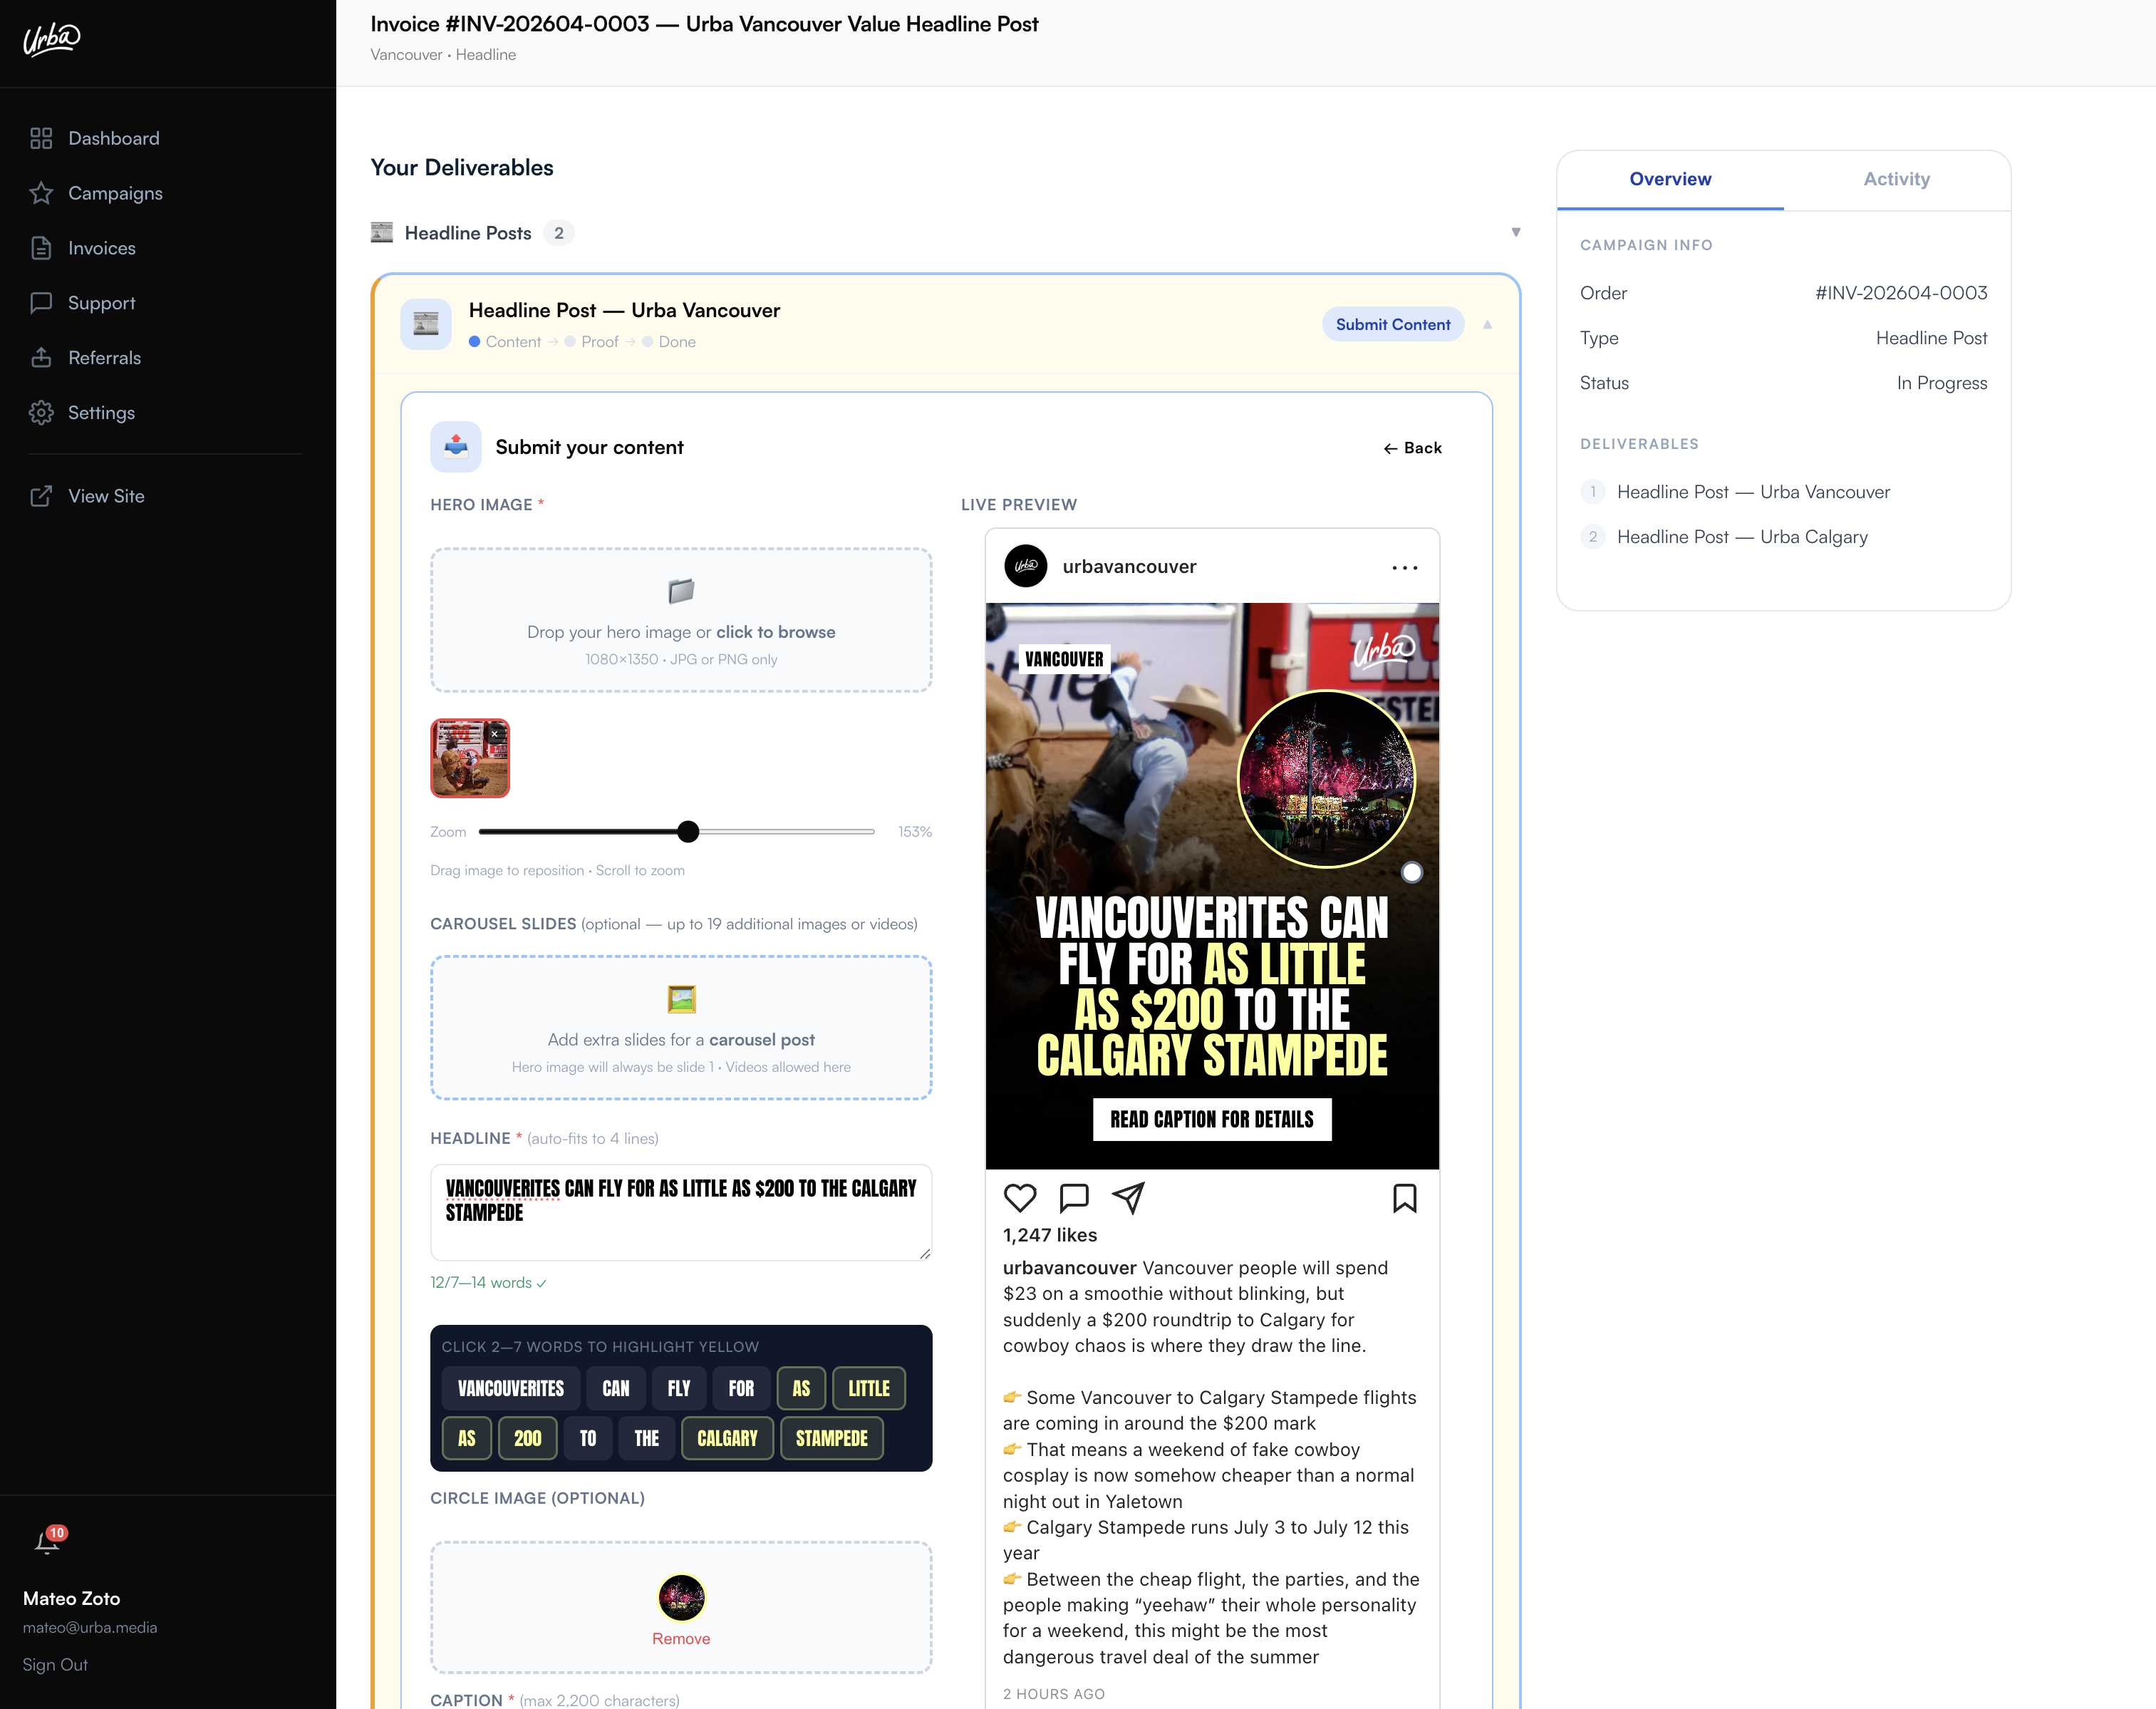Collapse the Headline Posts section arrow
Viewport: 2156px width, 1709px height.
[x=1516, y=232]
